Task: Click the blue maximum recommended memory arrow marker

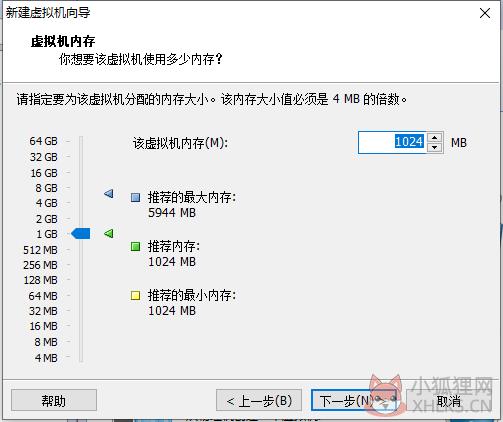Action: (109, 194)
